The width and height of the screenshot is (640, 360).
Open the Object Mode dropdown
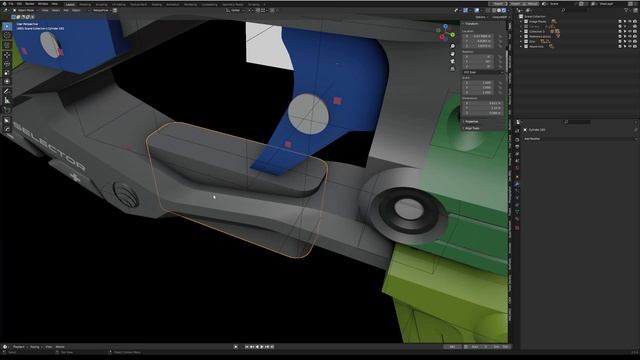[25, 10]
